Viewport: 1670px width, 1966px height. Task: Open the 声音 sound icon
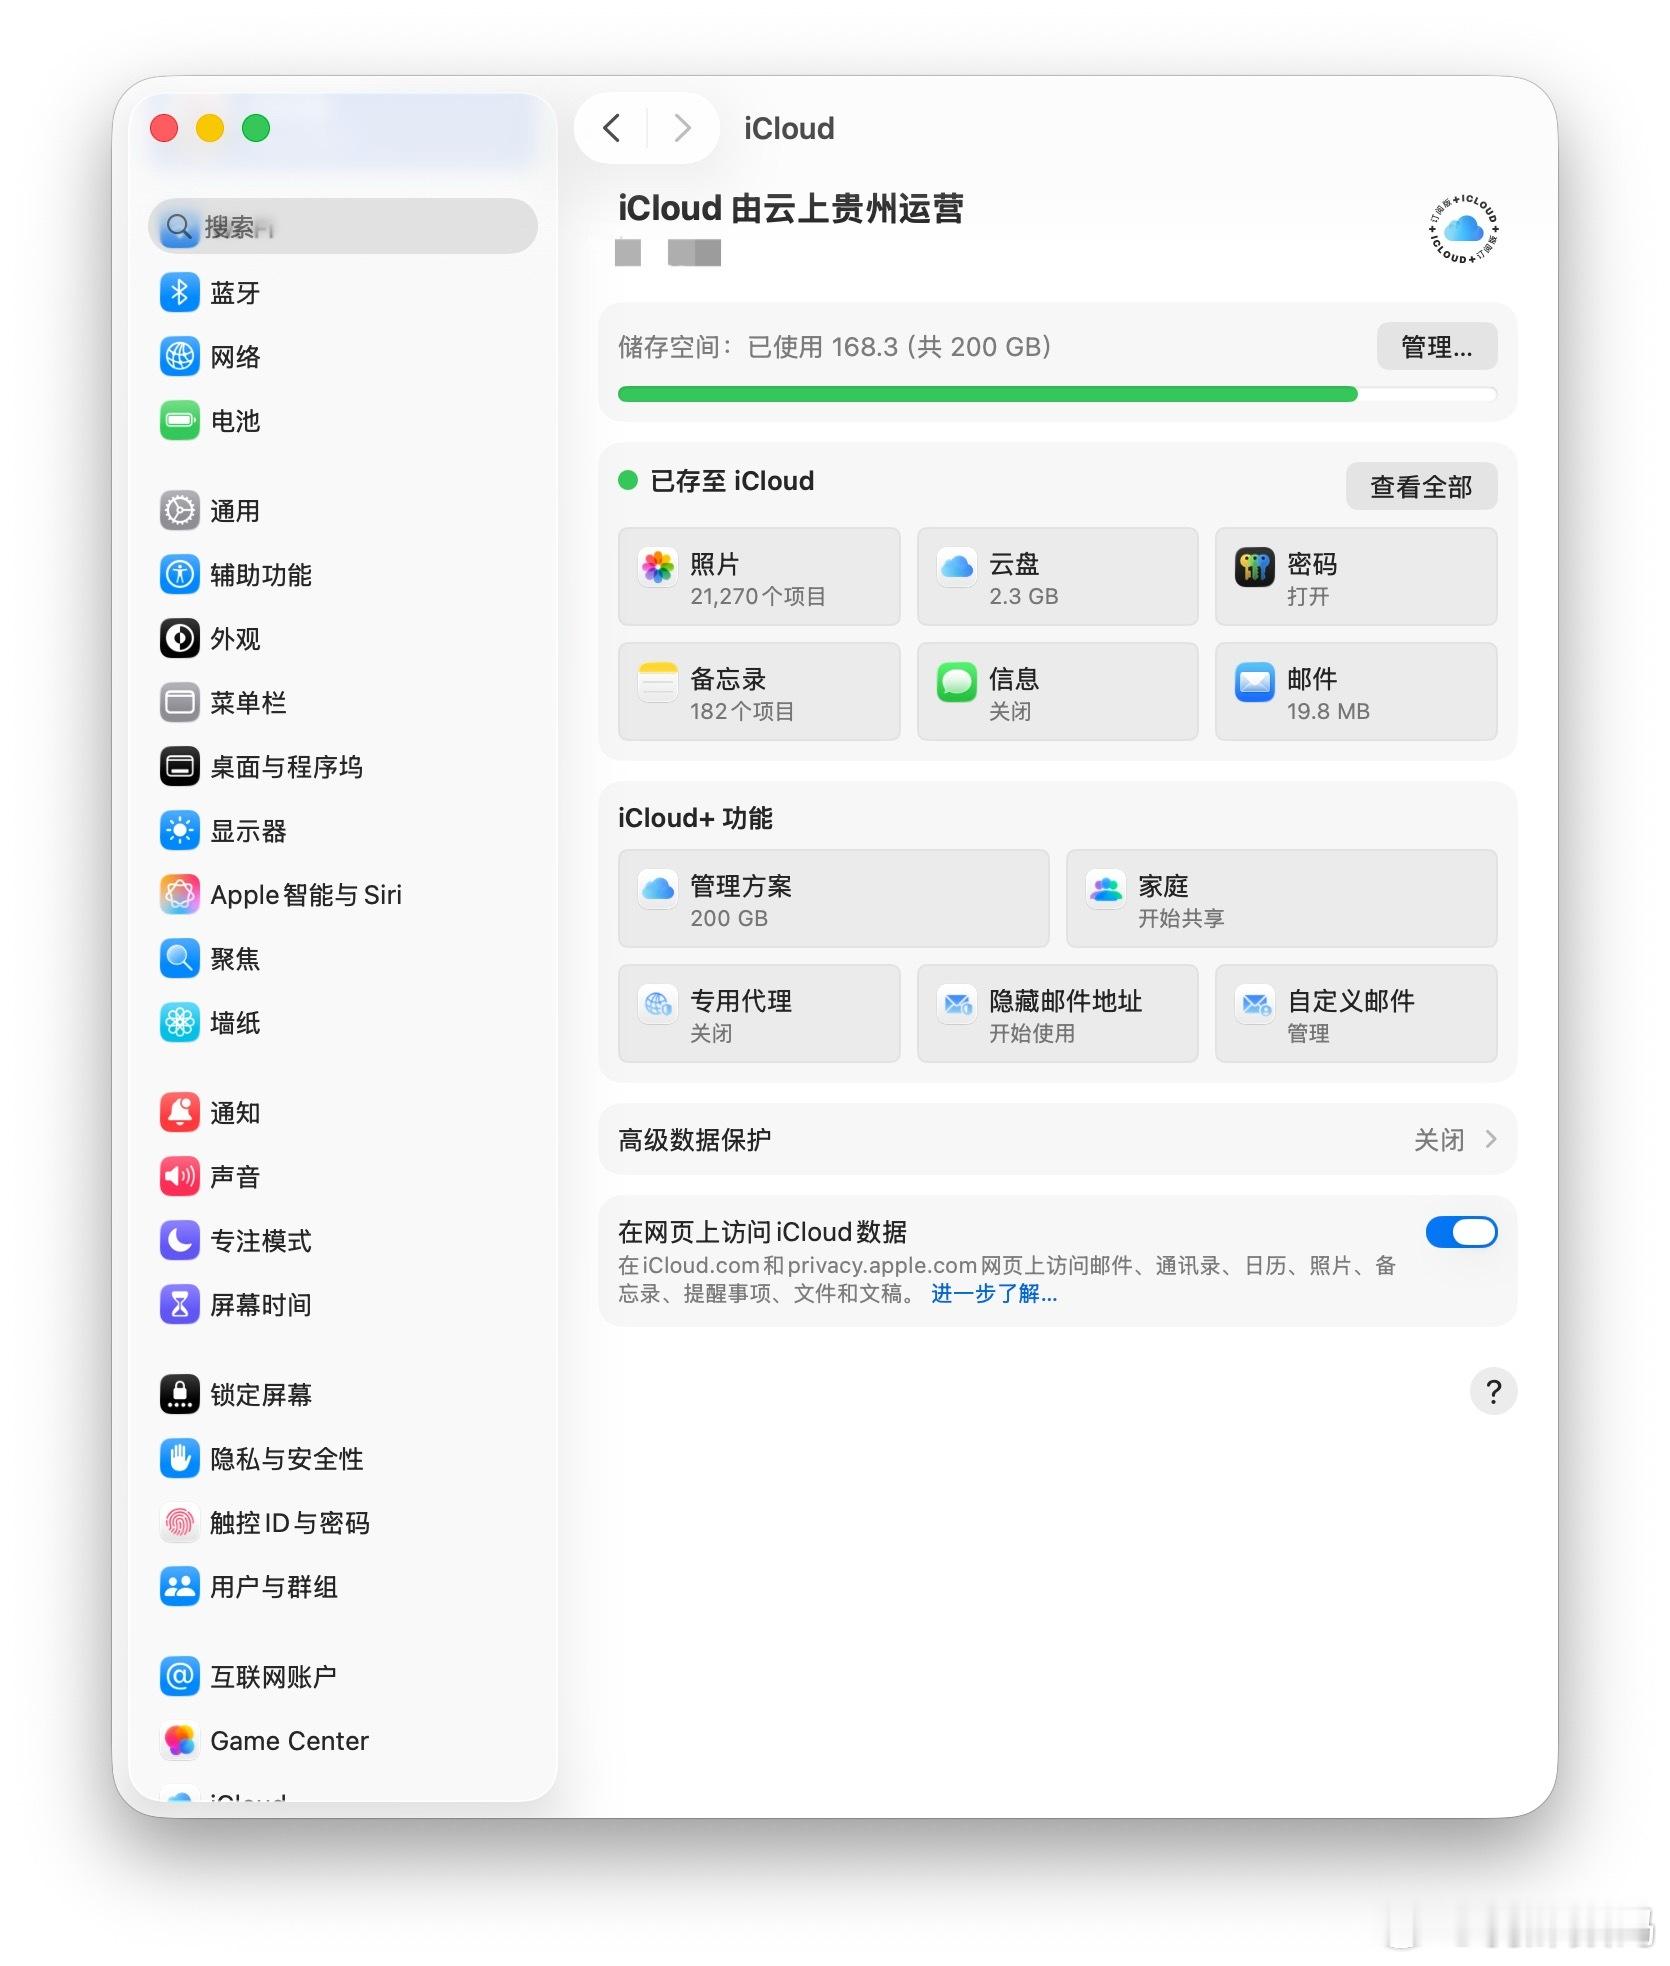pyautogui.click(x=180, y=1176)
